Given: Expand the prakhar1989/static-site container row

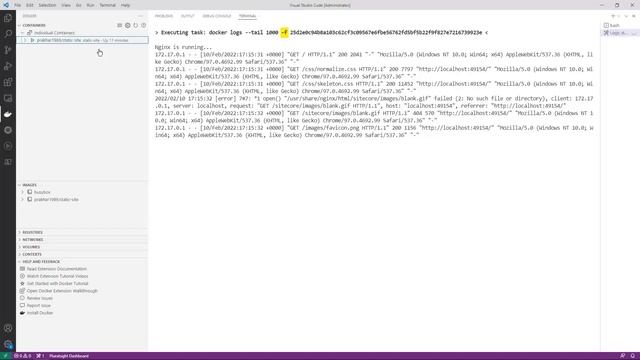Looking at the screenshot, I should [25, 40].
